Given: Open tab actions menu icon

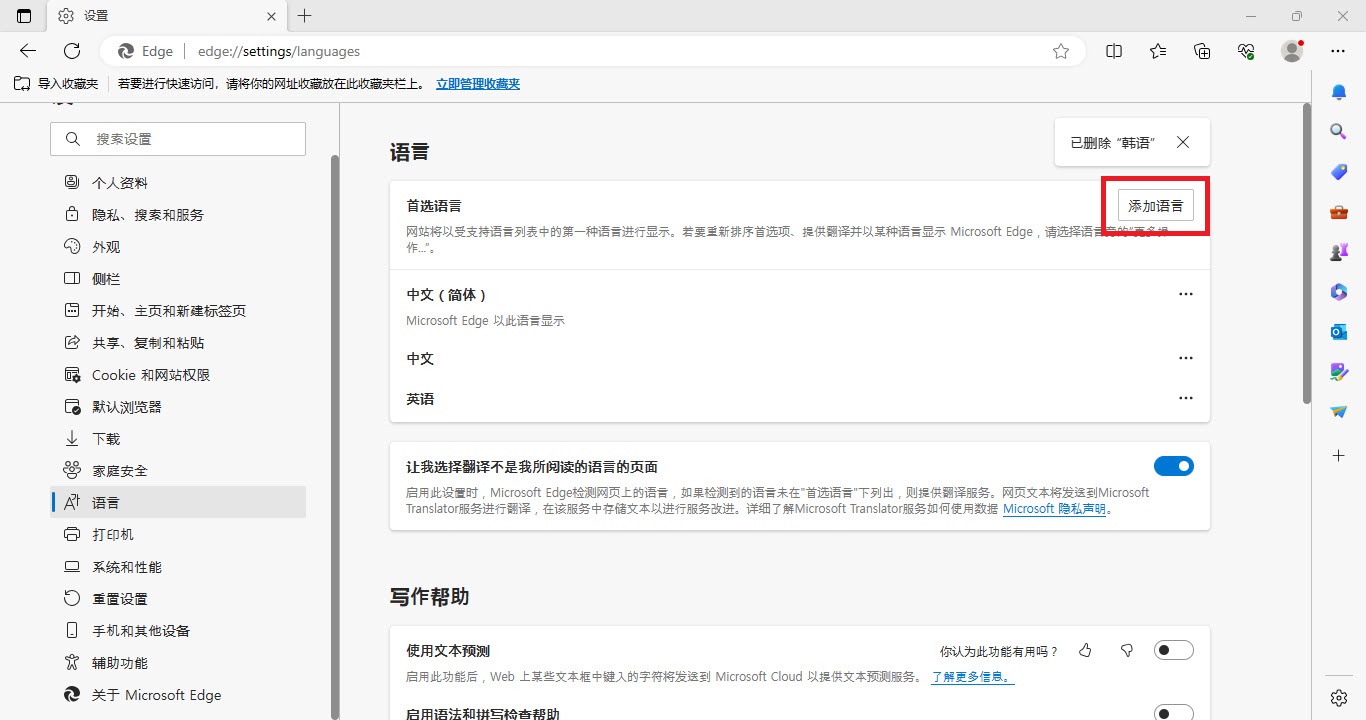Looking at the screenshot, I should tap(24, 16).
